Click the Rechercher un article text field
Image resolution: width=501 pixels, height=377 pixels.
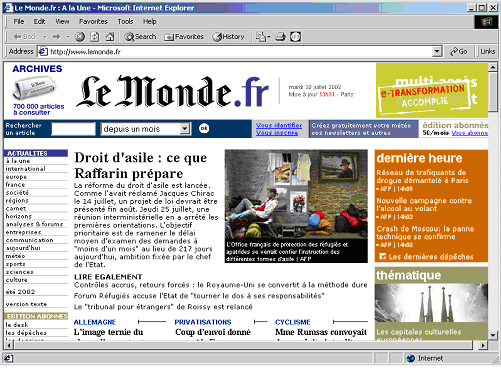click(x=73, y=129)
